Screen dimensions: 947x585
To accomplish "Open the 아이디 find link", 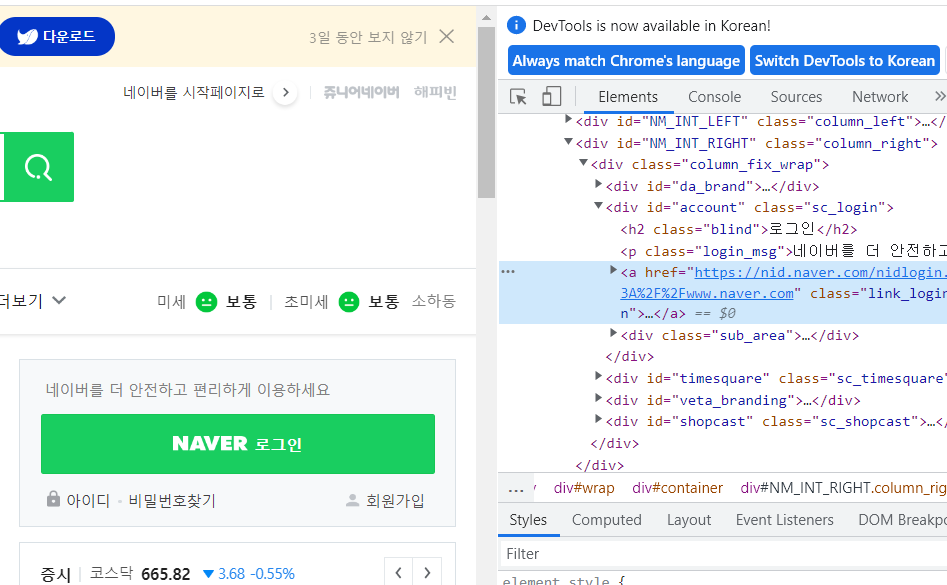I will tap(88, 500).
